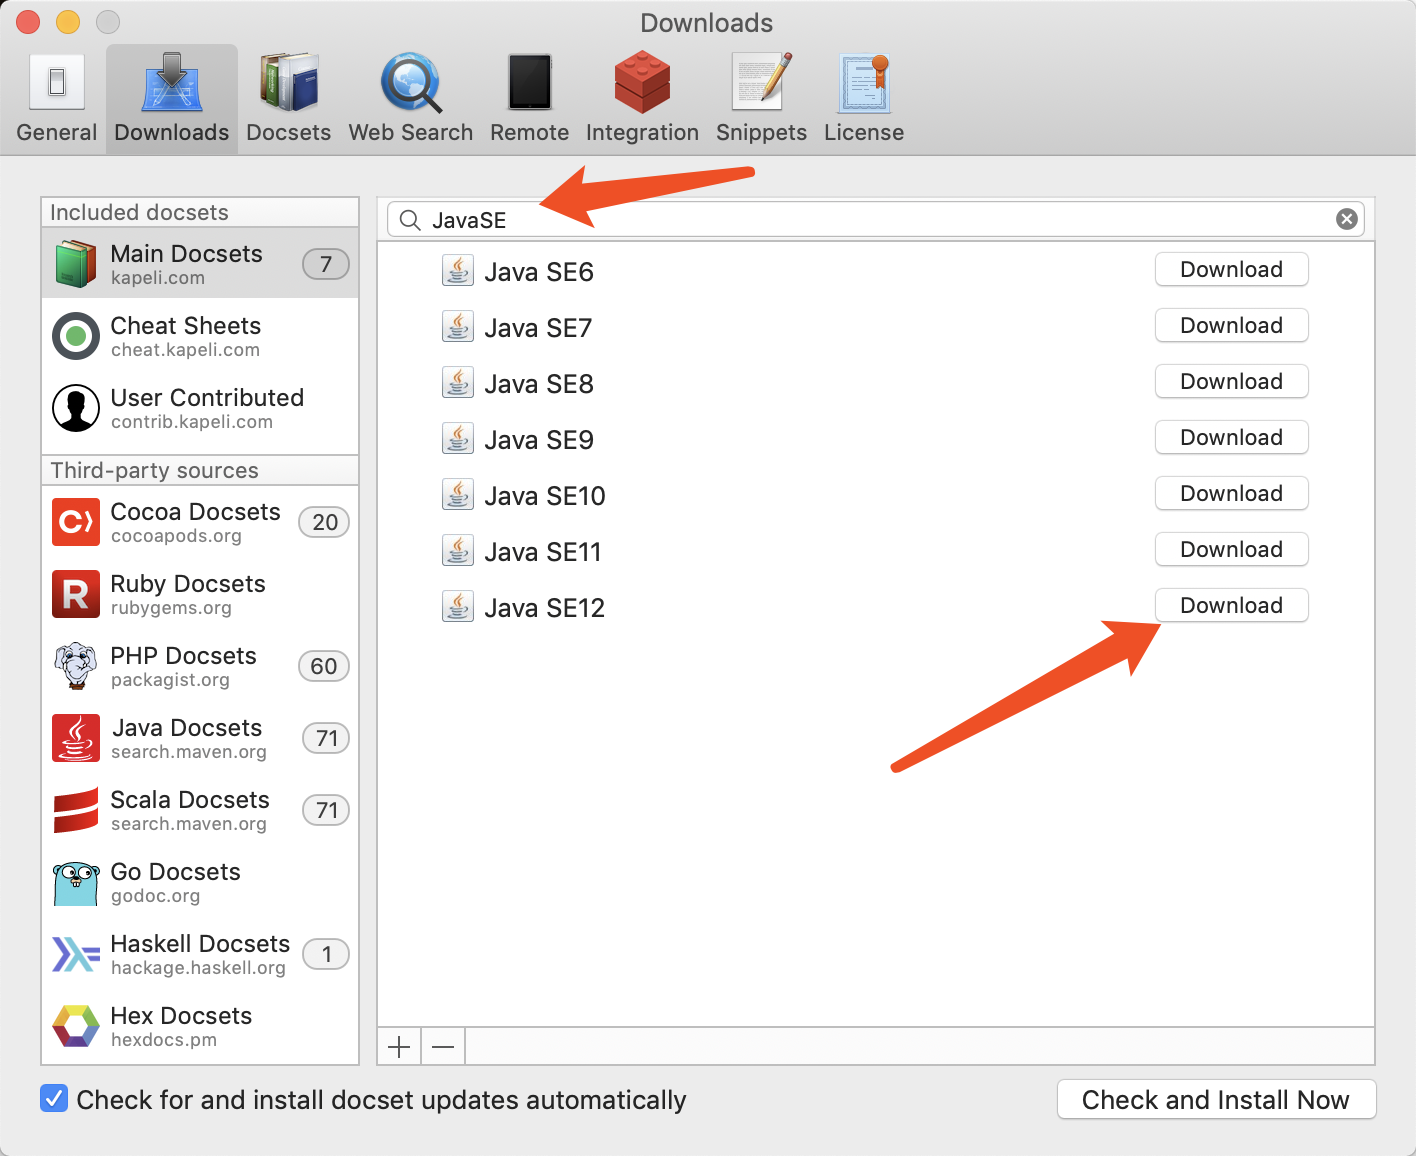
Task: Open the Remote tablet icon
Action: [x=530, y=82]
